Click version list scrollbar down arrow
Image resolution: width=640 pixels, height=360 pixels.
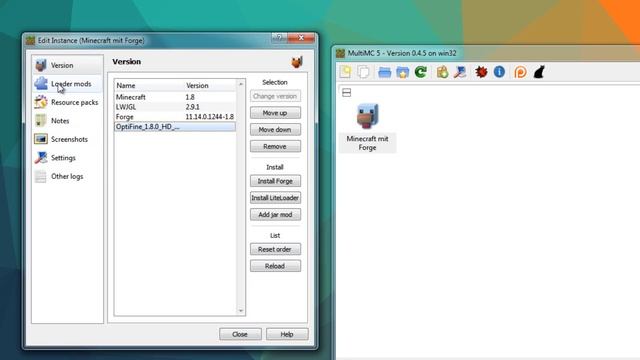pos(240,311)
